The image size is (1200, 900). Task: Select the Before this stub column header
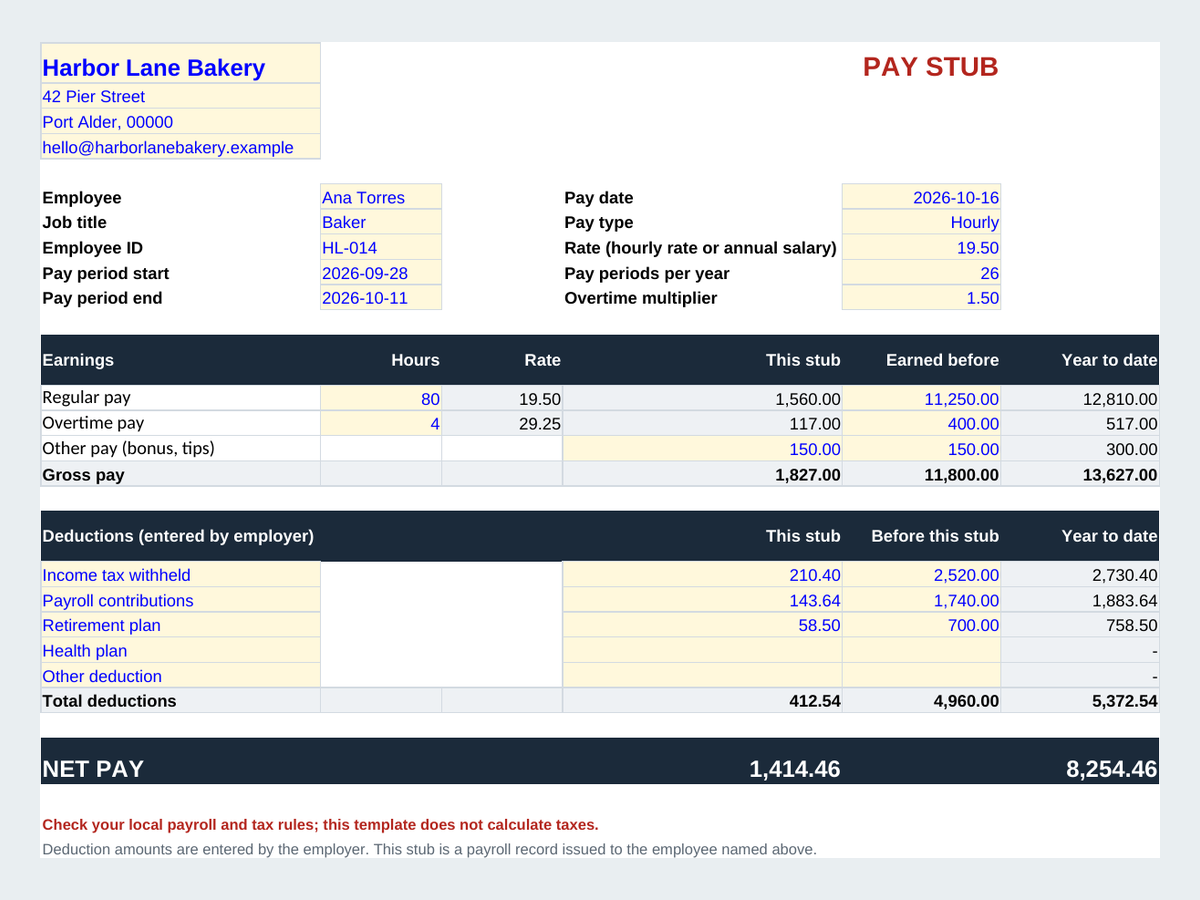coord(935,536)
